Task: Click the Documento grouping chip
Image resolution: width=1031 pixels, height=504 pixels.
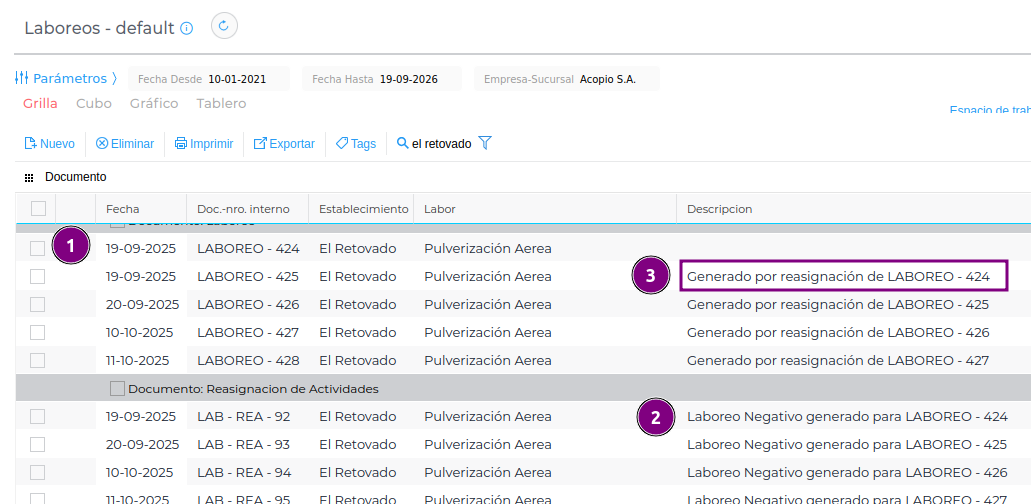Action: (76, 177)
